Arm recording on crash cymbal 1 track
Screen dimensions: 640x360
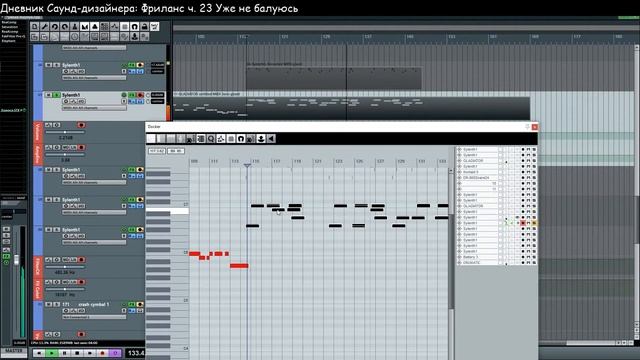click(140, 304)
